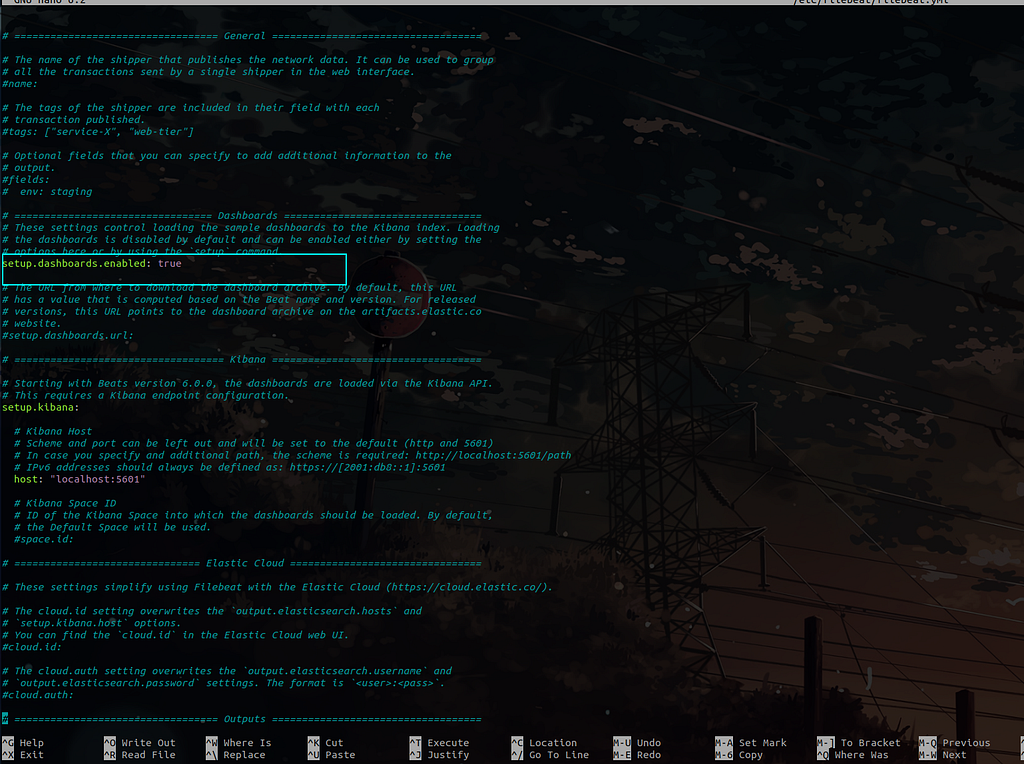Image resolution: width=1024 pixels, height=764 pixels.
Task: Click the ^J Justify shortcut
Action: coord(440,755)
